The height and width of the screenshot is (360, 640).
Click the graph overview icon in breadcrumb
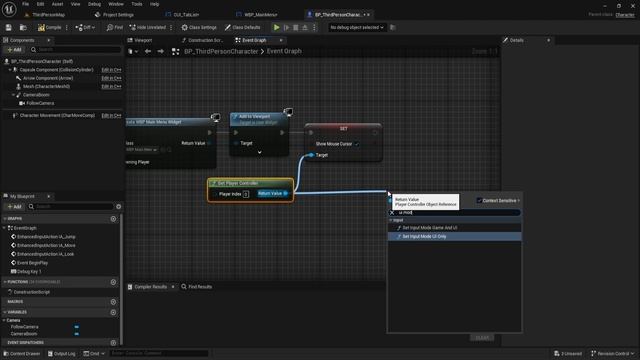(176, 51)
